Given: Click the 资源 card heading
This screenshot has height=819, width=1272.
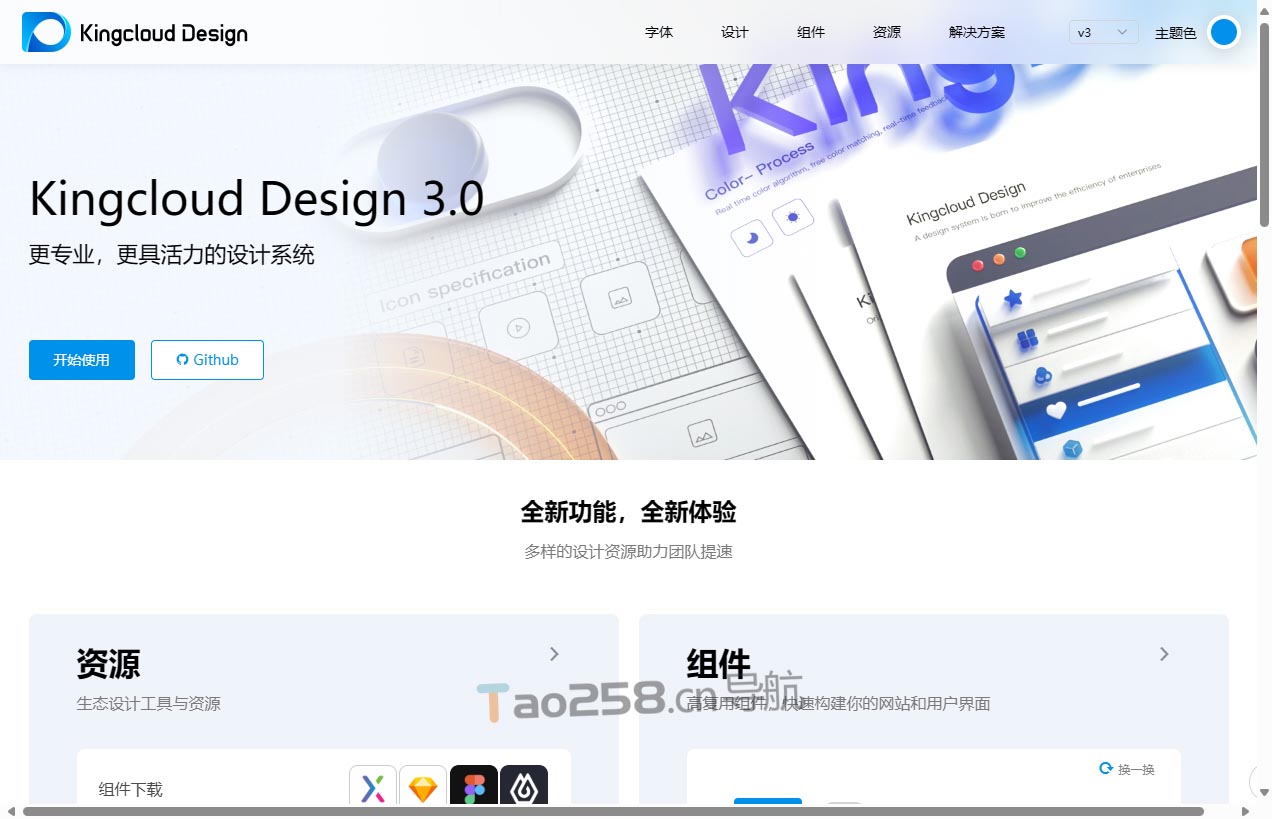Looking at the screenshot, I should (x=108, y=664).
